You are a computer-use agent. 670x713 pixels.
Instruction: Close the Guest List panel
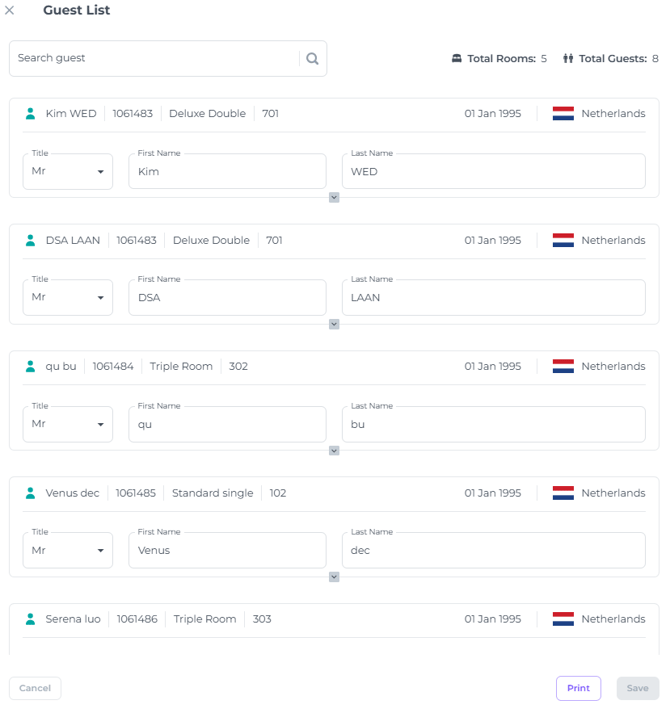[x=10, y=11]
